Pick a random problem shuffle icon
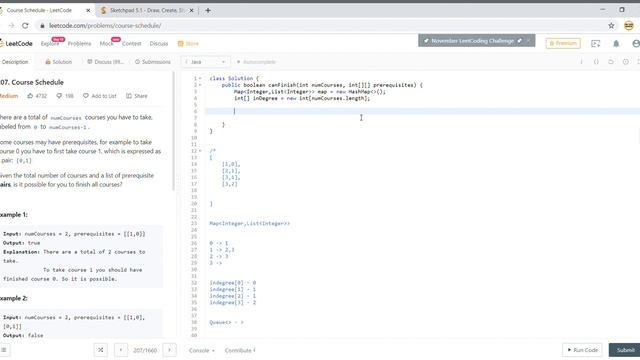Image resolution: width=640 pixels, height=360 pixels. click(100, 350)
